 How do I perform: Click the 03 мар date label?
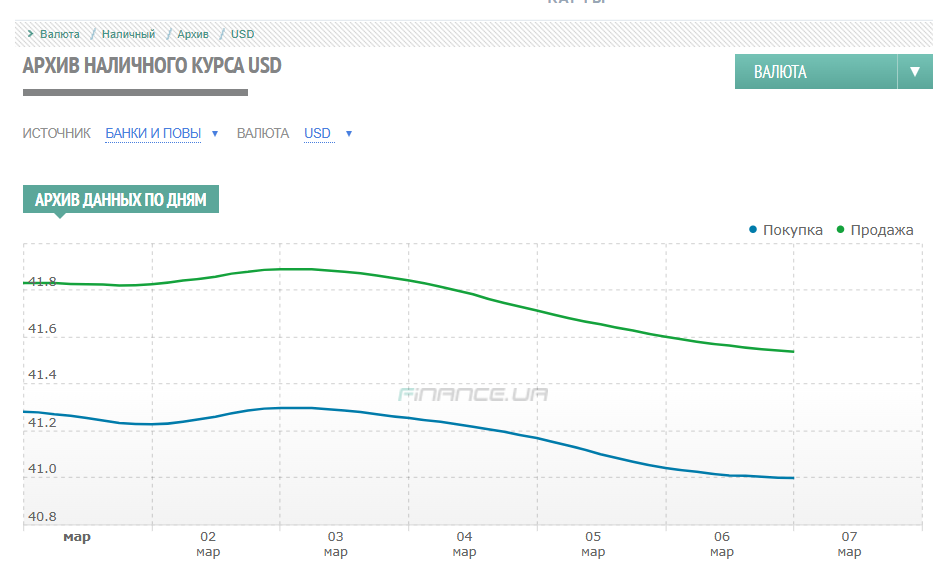click(336, 544)
